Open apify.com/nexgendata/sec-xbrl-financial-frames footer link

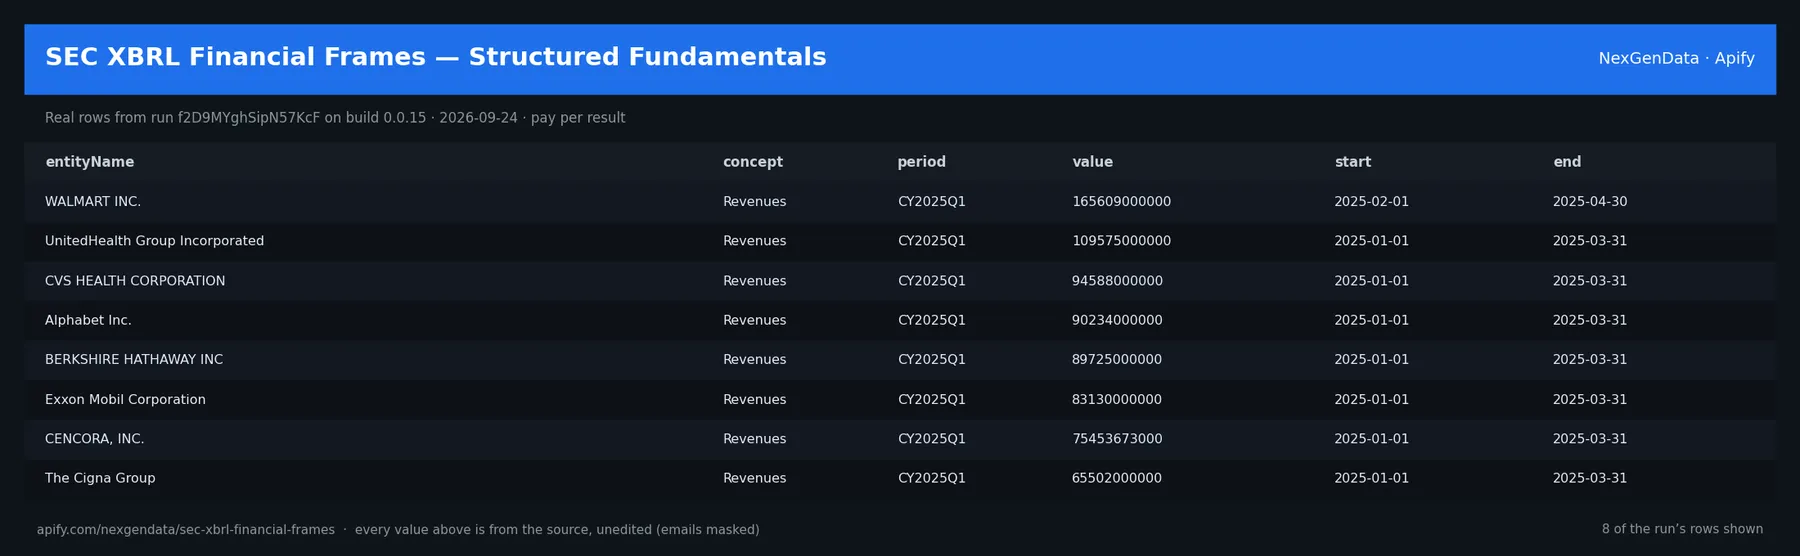pyautogui.click(x=186, y=530)
